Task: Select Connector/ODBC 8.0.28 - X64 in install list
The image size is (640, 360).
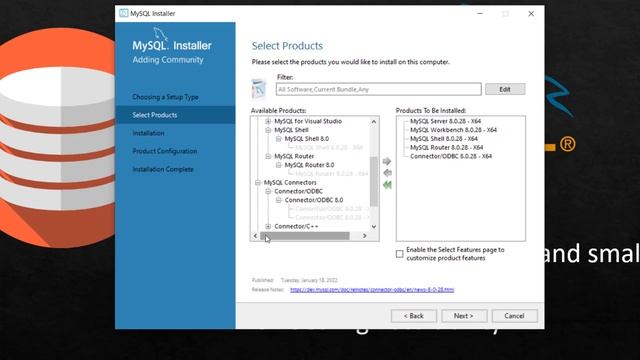Action: [451, 156]
